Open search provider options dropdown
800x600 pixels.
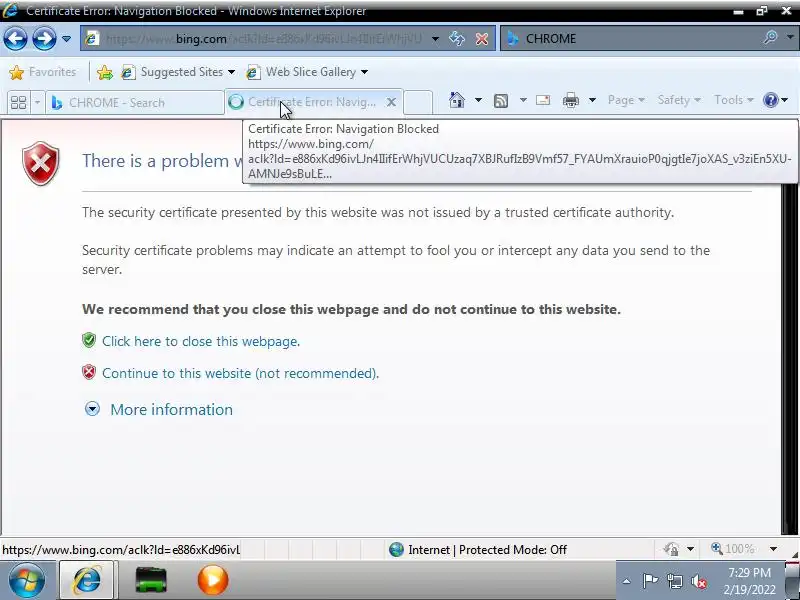[790, 37]
